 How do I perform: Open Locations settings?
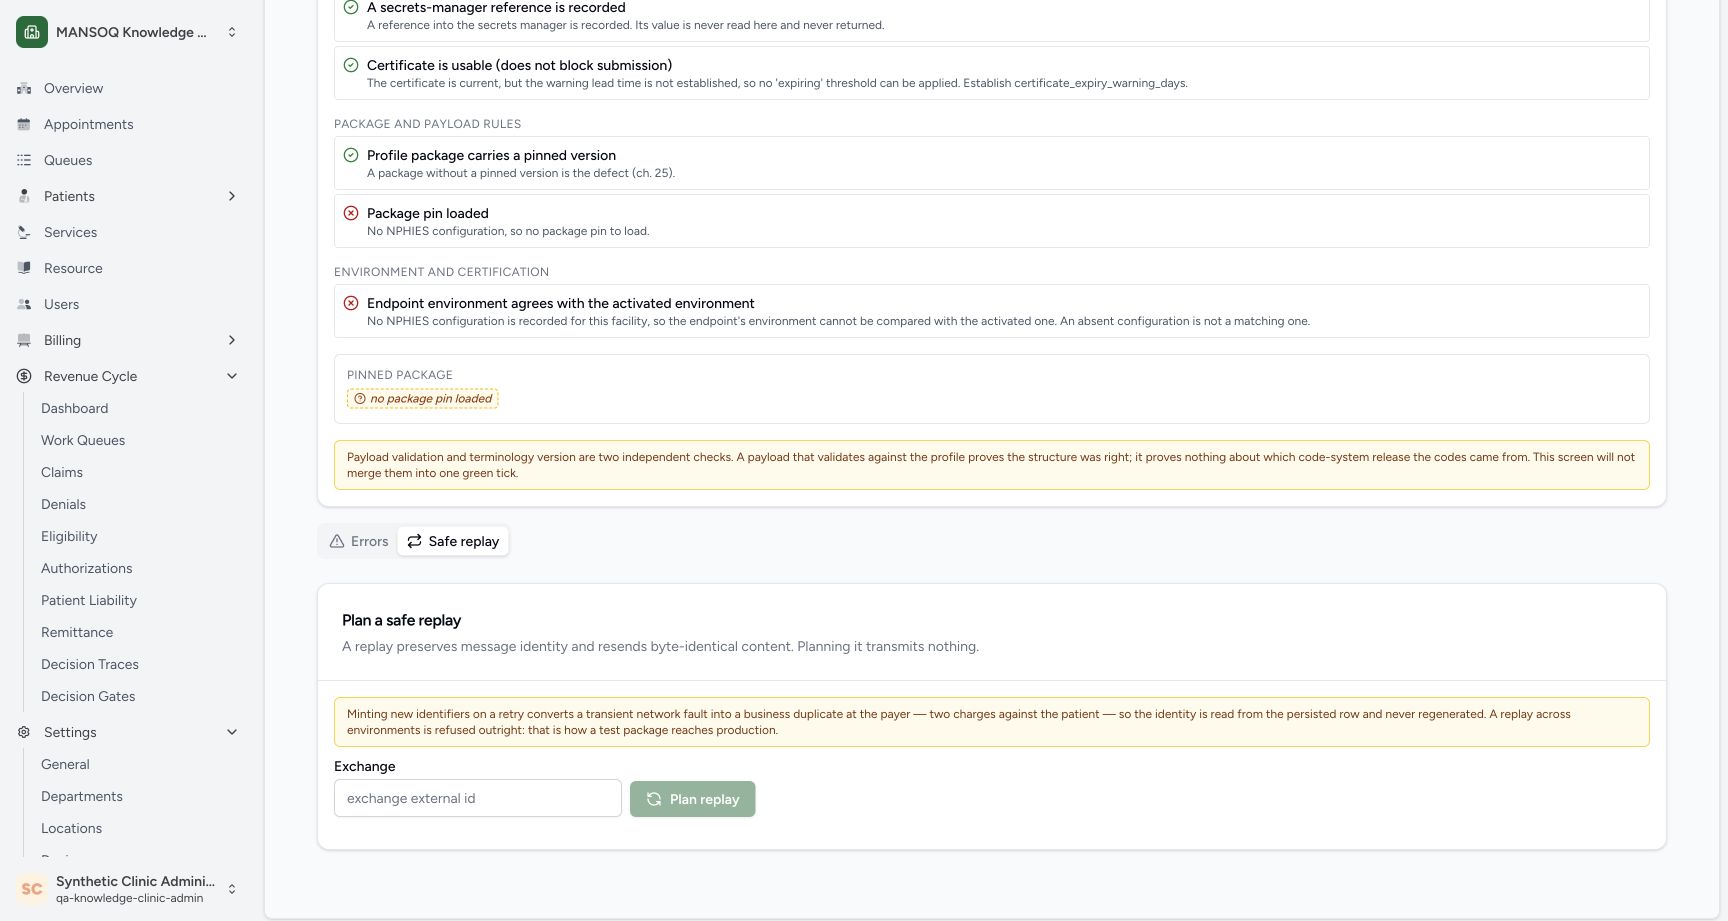point(71,828)
